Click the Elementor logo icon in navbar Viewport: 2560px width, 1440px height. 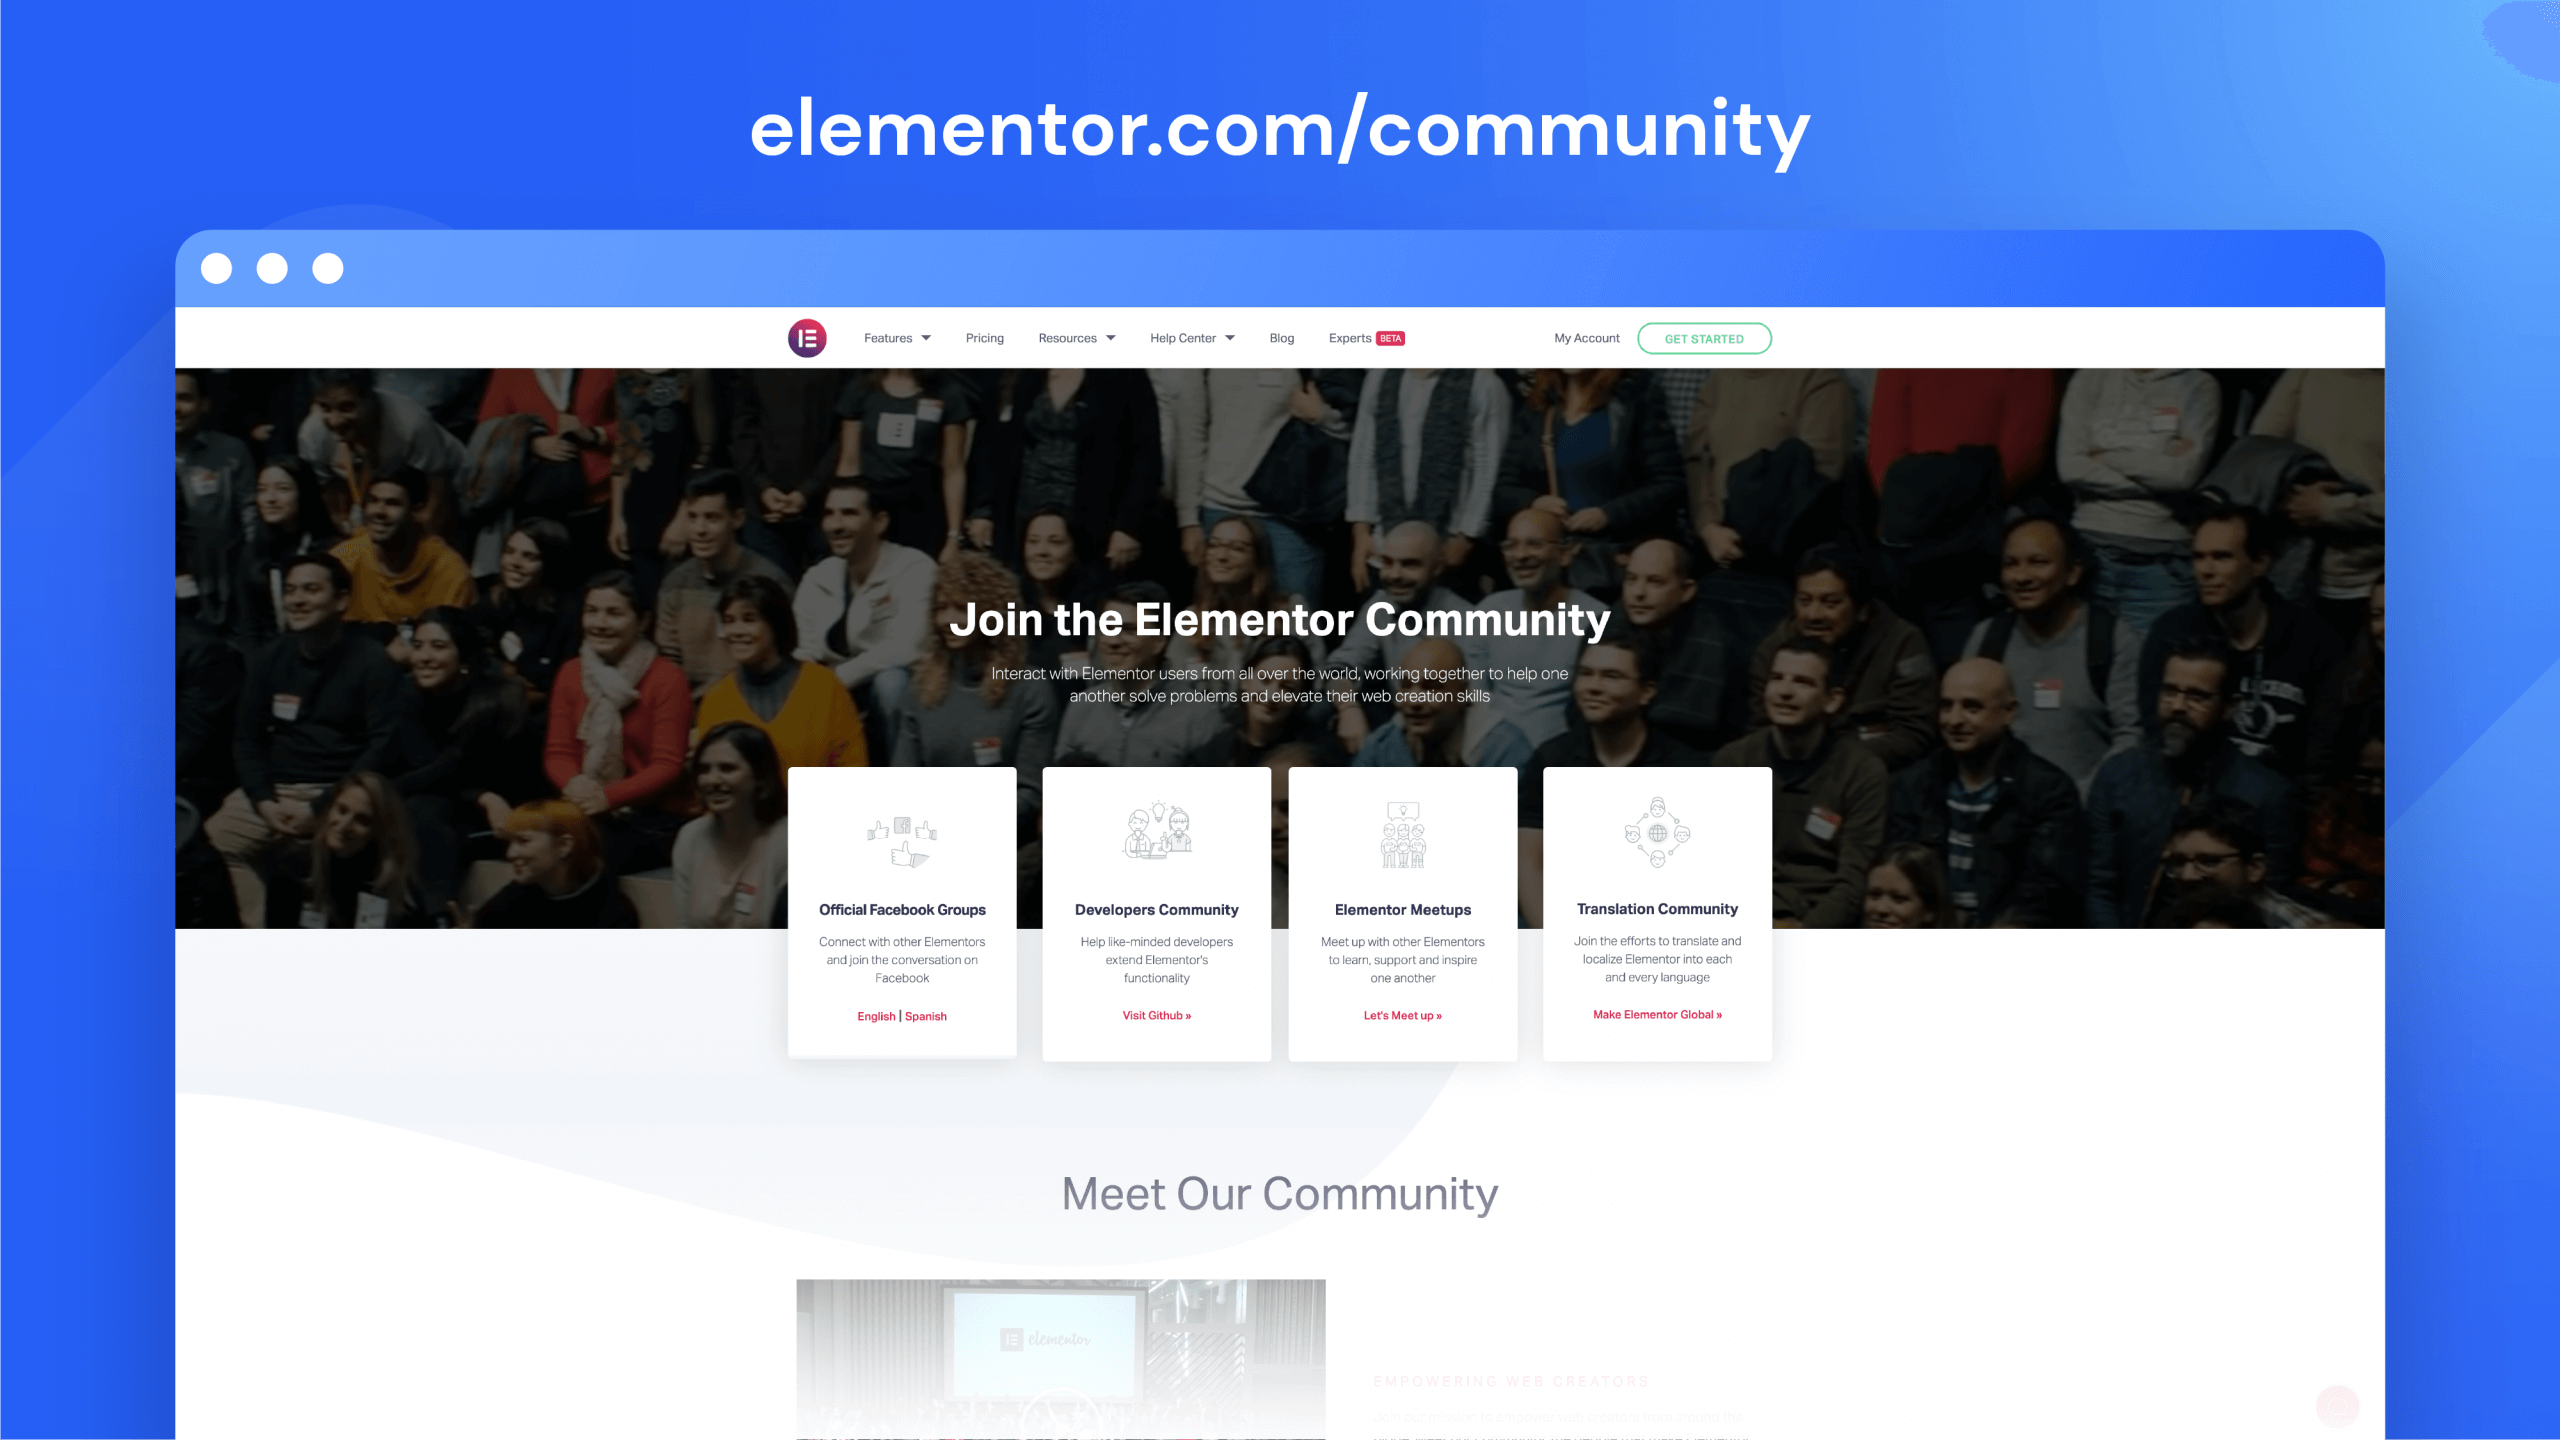tap(807, 339)
